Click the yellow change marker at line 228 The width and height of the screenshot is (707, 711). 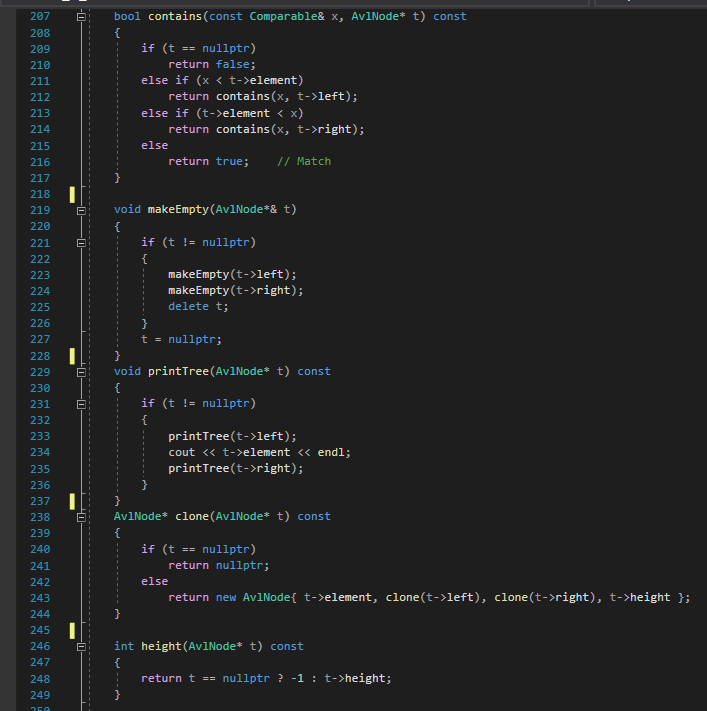click(72, 356)
